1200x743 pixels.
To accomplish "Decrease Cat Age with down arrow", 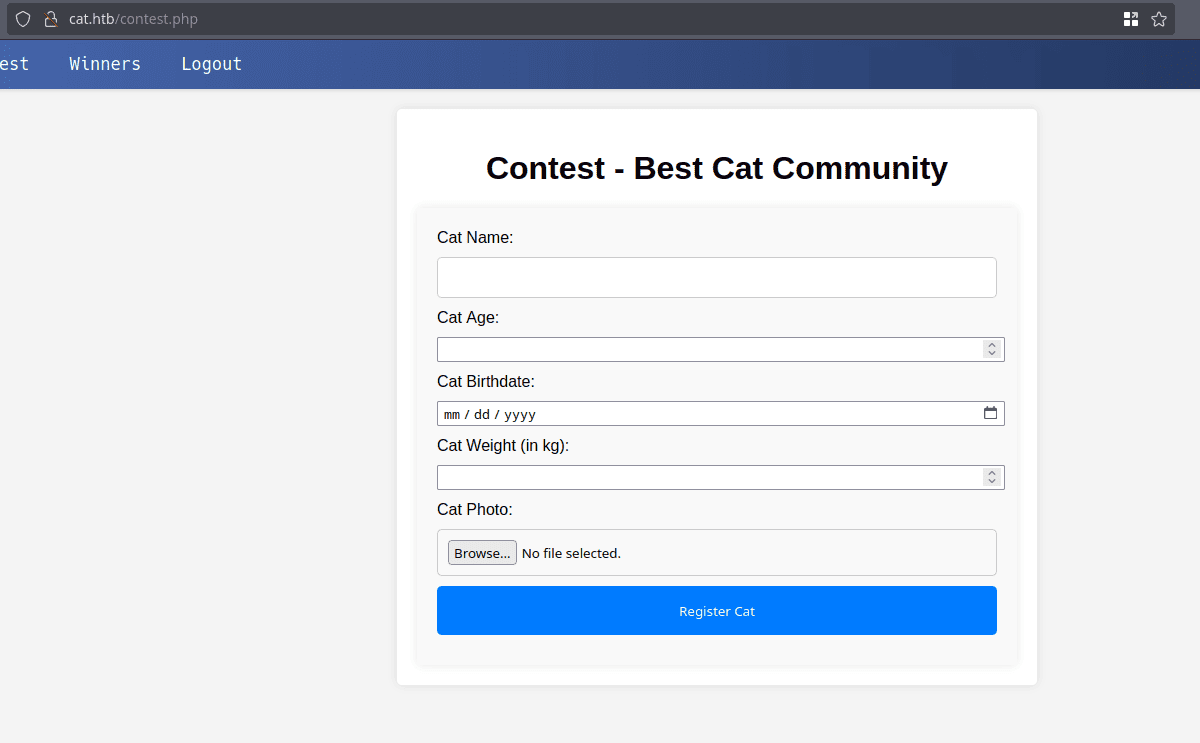I will [x=992, y=353].
